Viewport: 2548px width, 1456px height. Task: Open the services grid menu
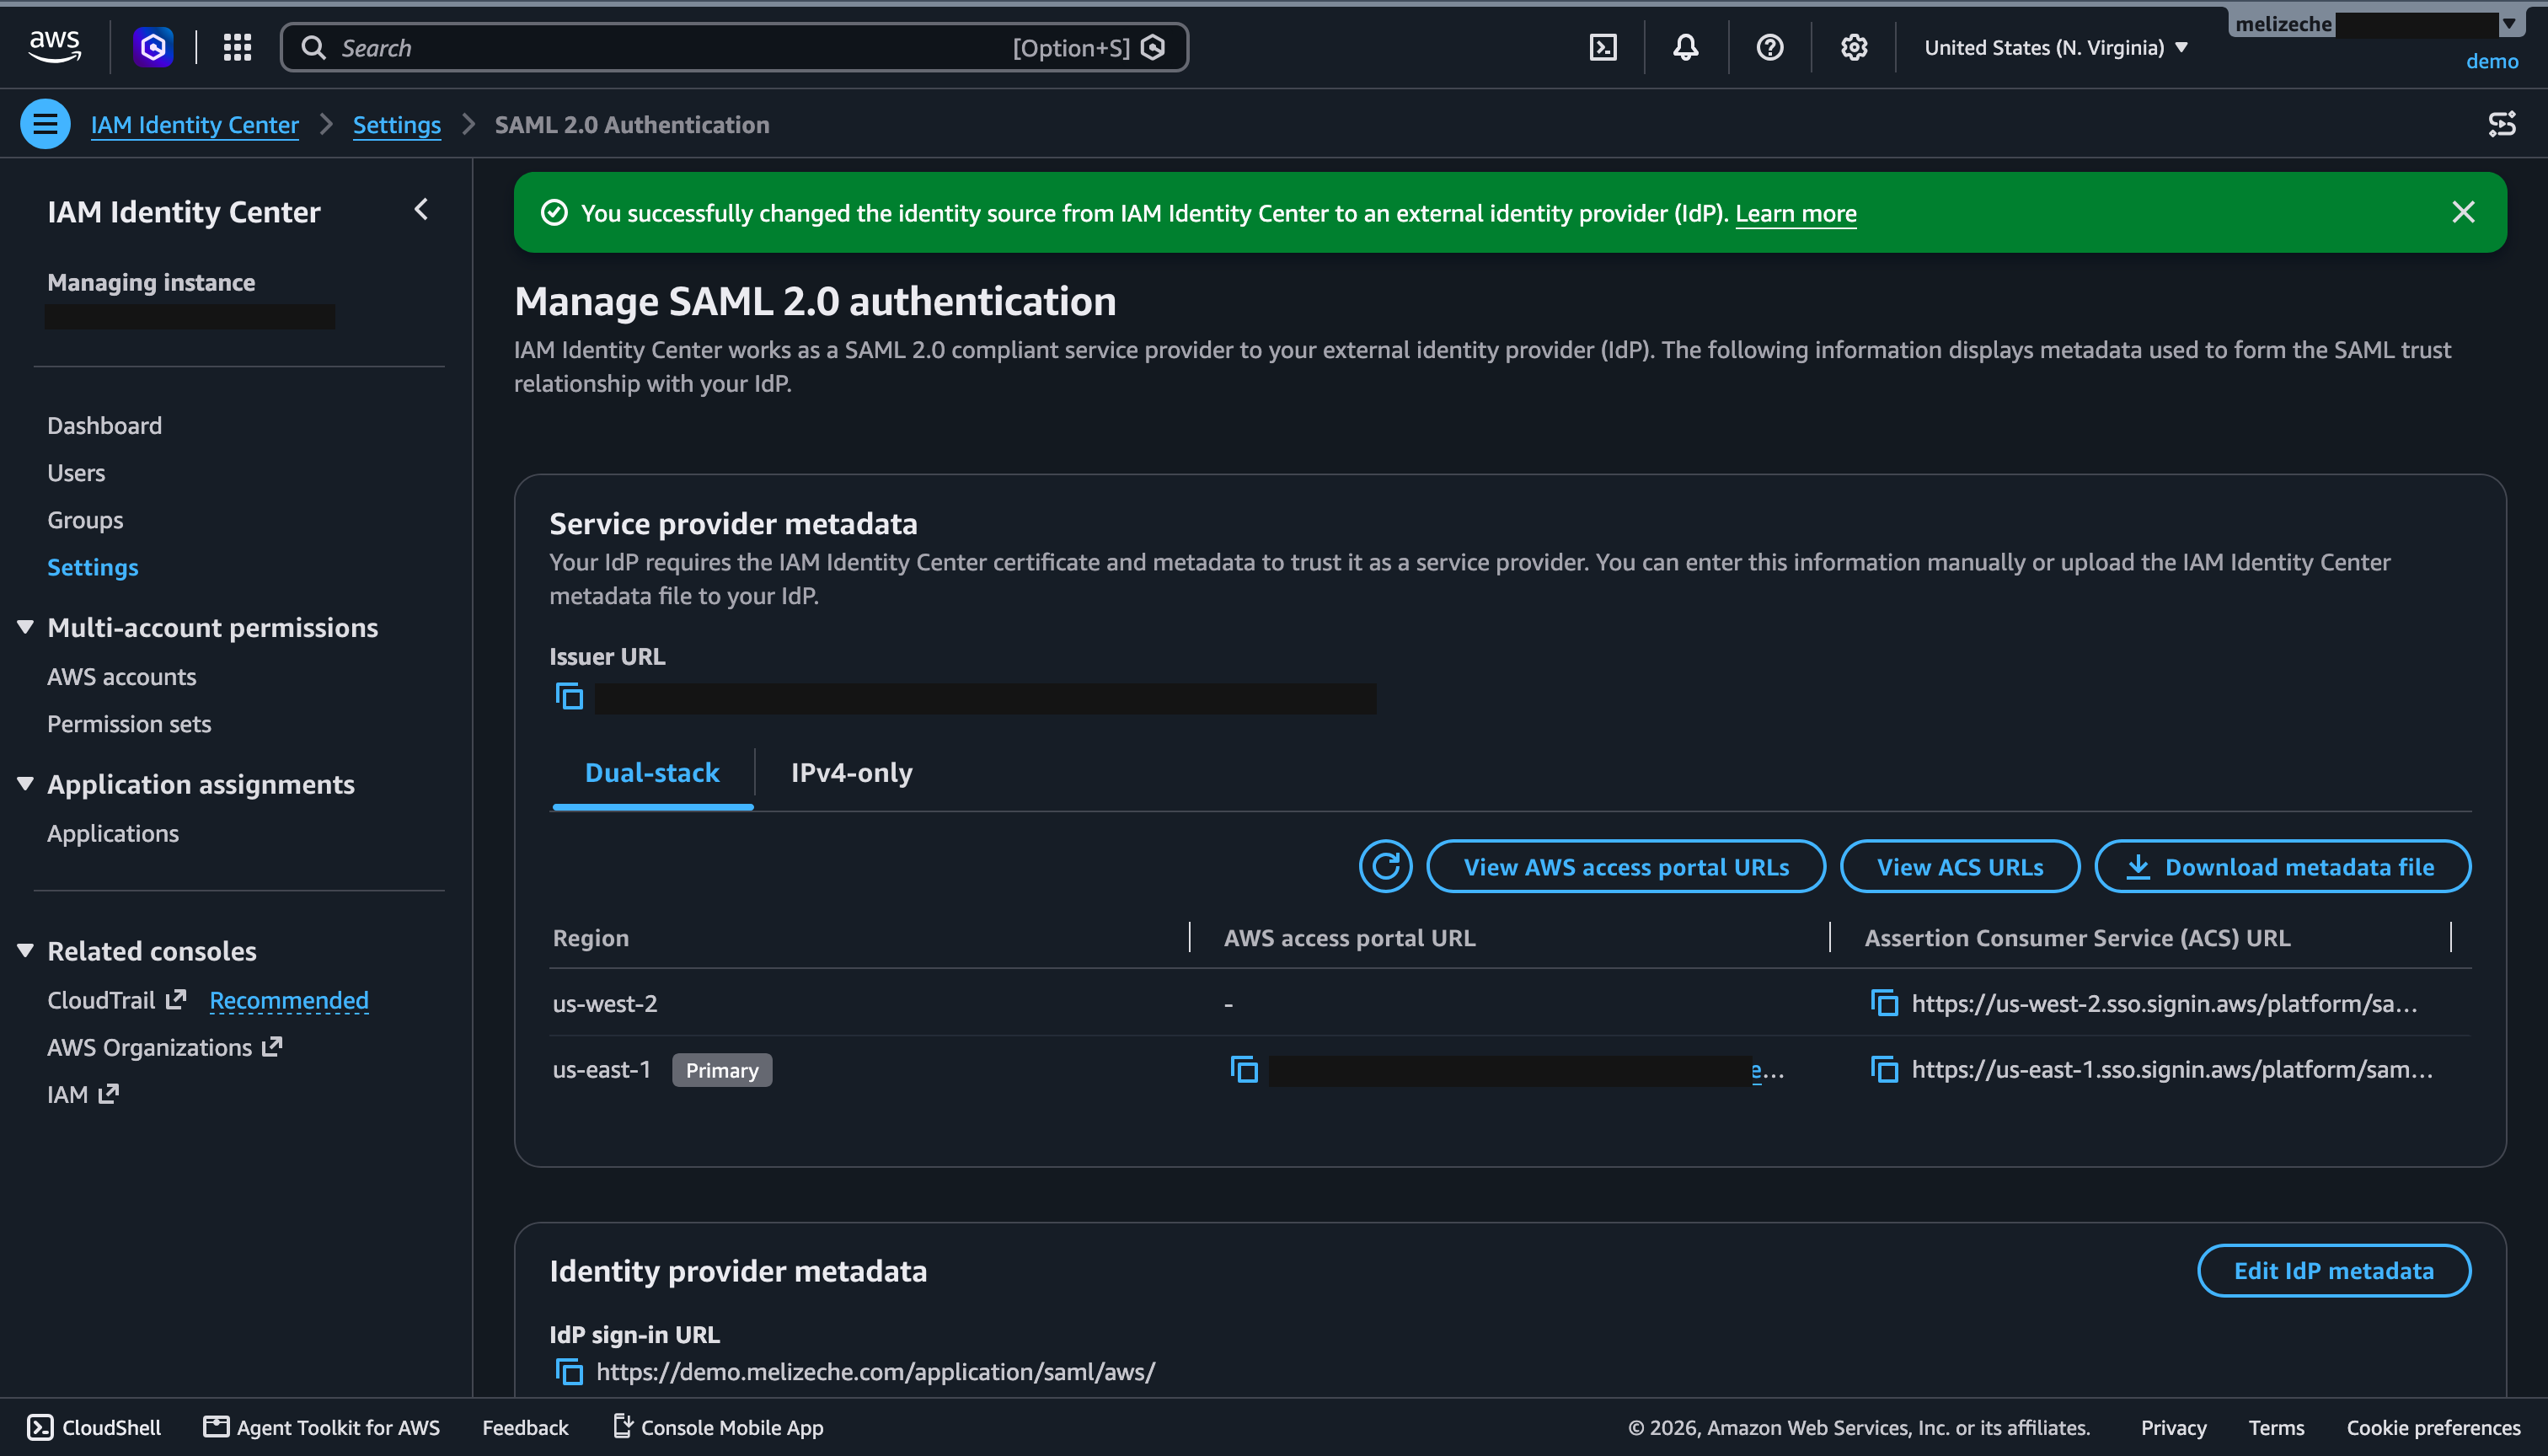pyautogui.click(x=237, y=47)
